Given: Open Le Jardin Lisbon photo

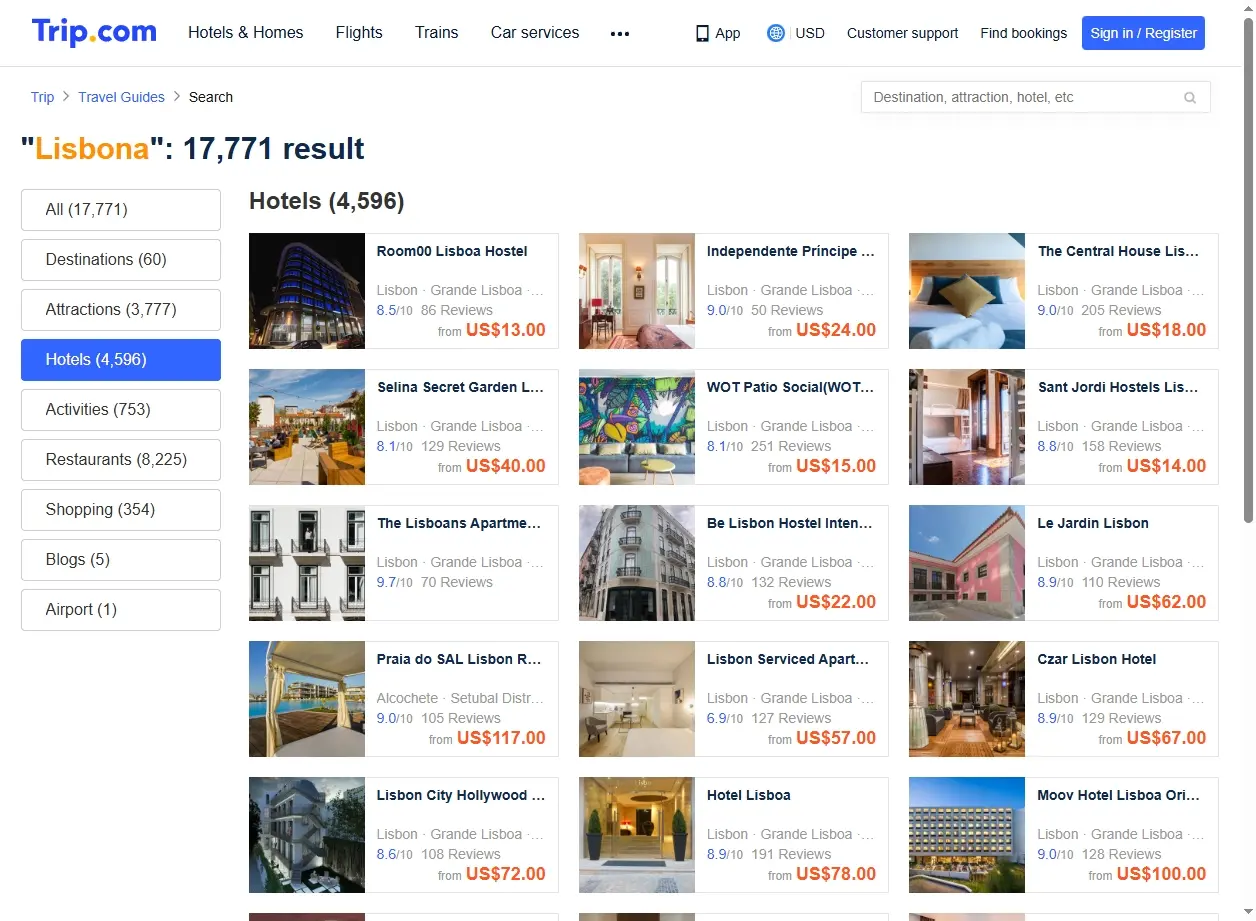Looking at the screenshot, I should [x=967, y=563].
